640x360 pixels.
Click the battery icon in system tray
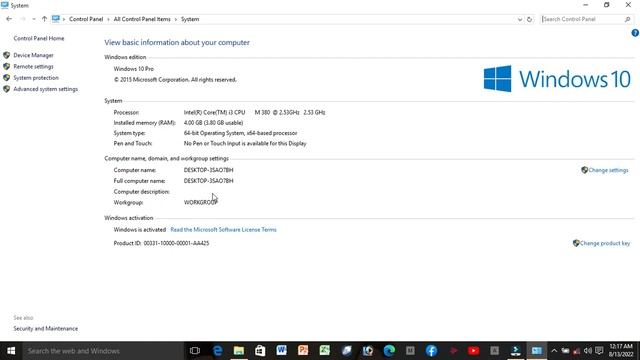(x=565, y=351)
